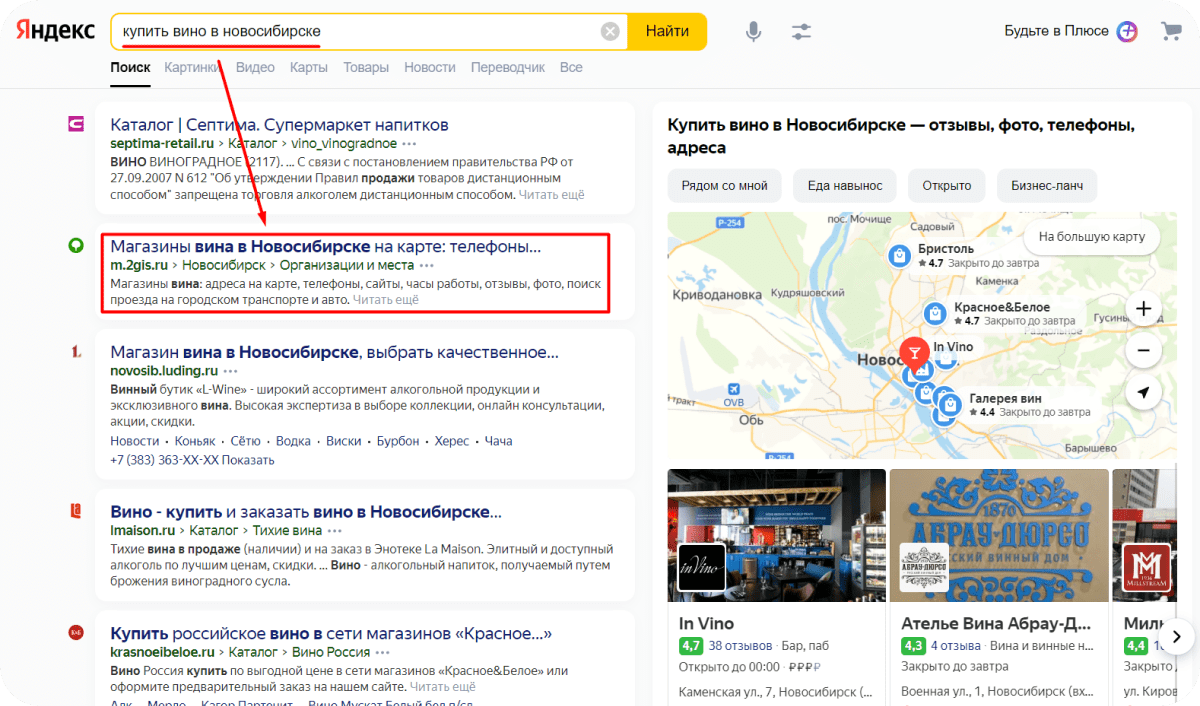Clear the search query with the X icon
Viewport: 1200px width, 706px height.
click(609, 31)
